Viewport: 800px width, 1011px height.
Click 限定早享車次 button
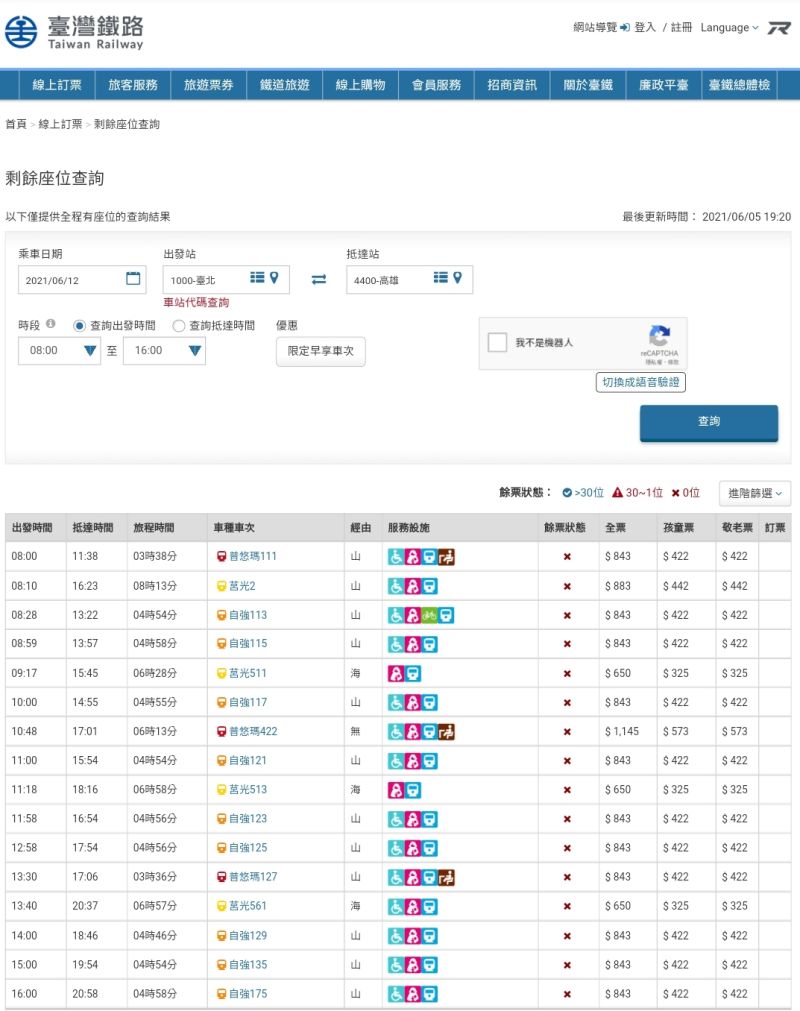320,351
